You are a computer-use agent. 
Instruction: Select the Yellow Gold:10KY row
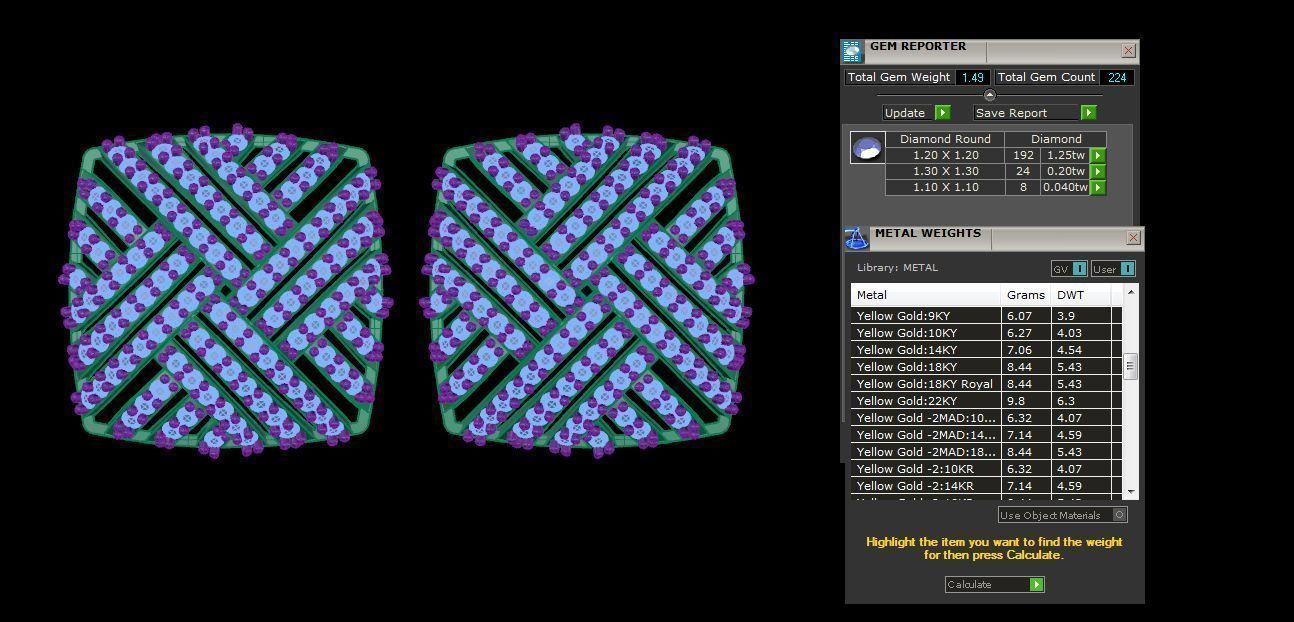[986, 332]
